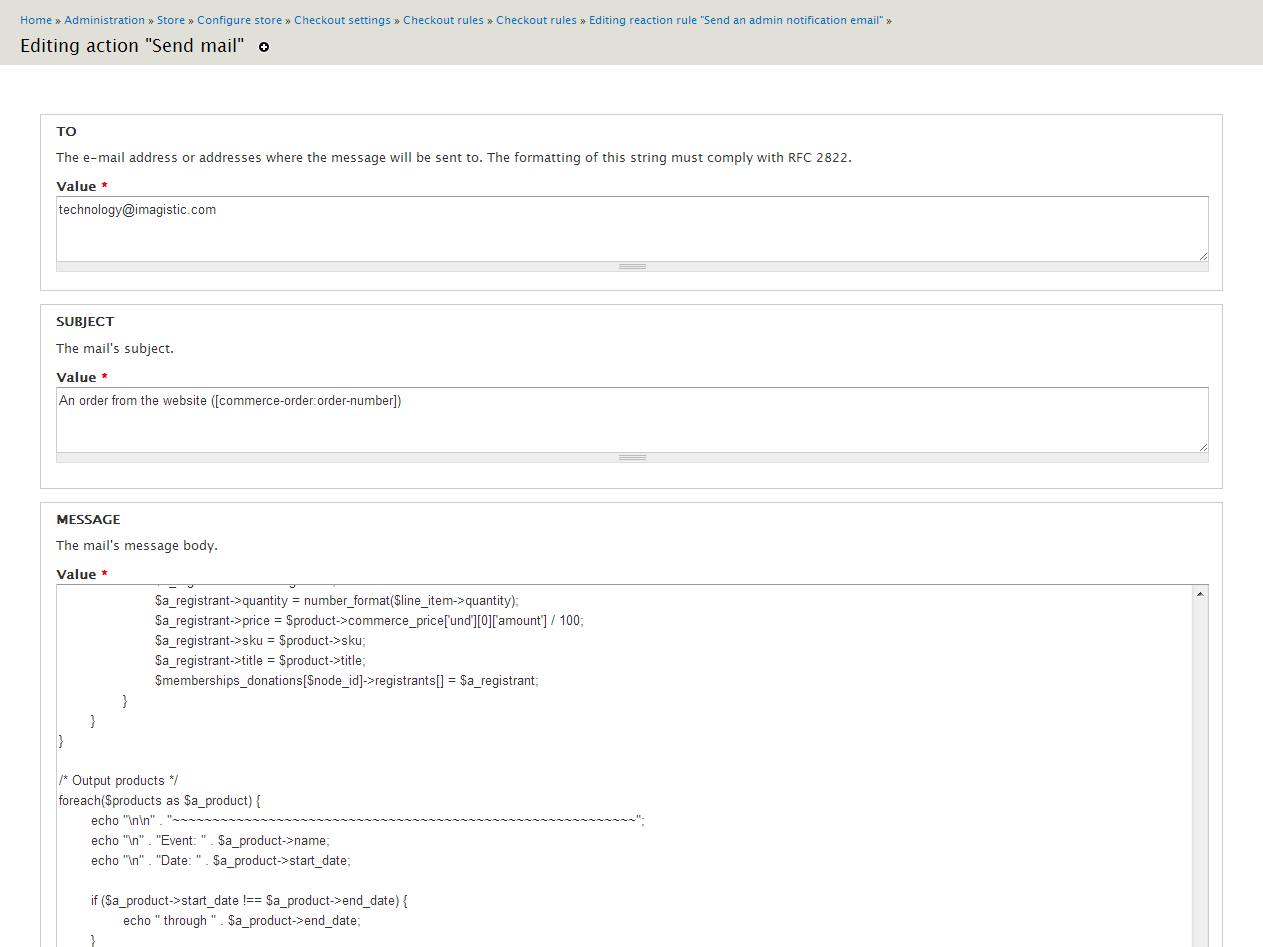Click the add-to-shortcuts plus icon beside the title

coord(264,47)
